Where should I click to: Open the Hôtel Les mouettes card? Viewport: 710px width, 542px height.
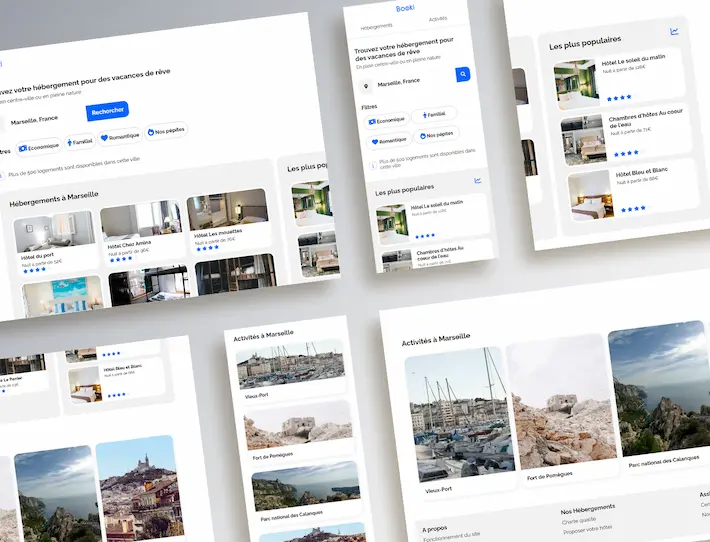229,221
